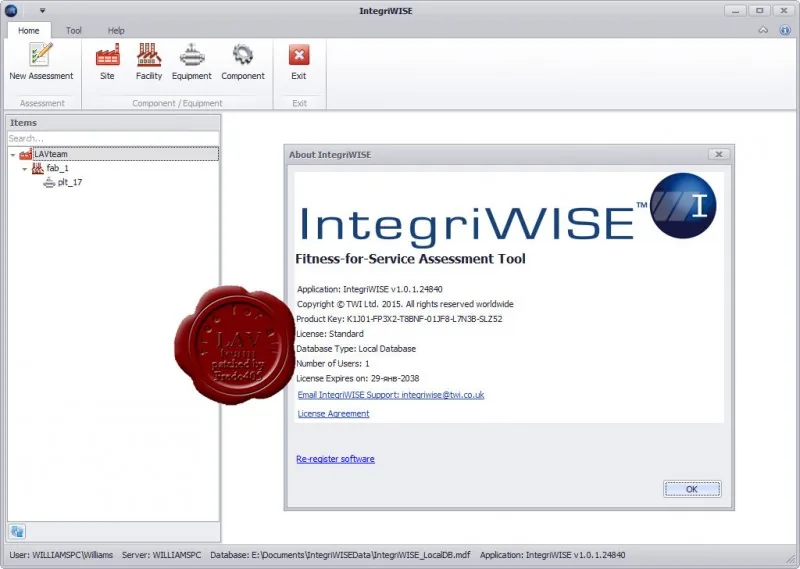
Task: Open the application orb menu icon
Action: tap(11, 10)
